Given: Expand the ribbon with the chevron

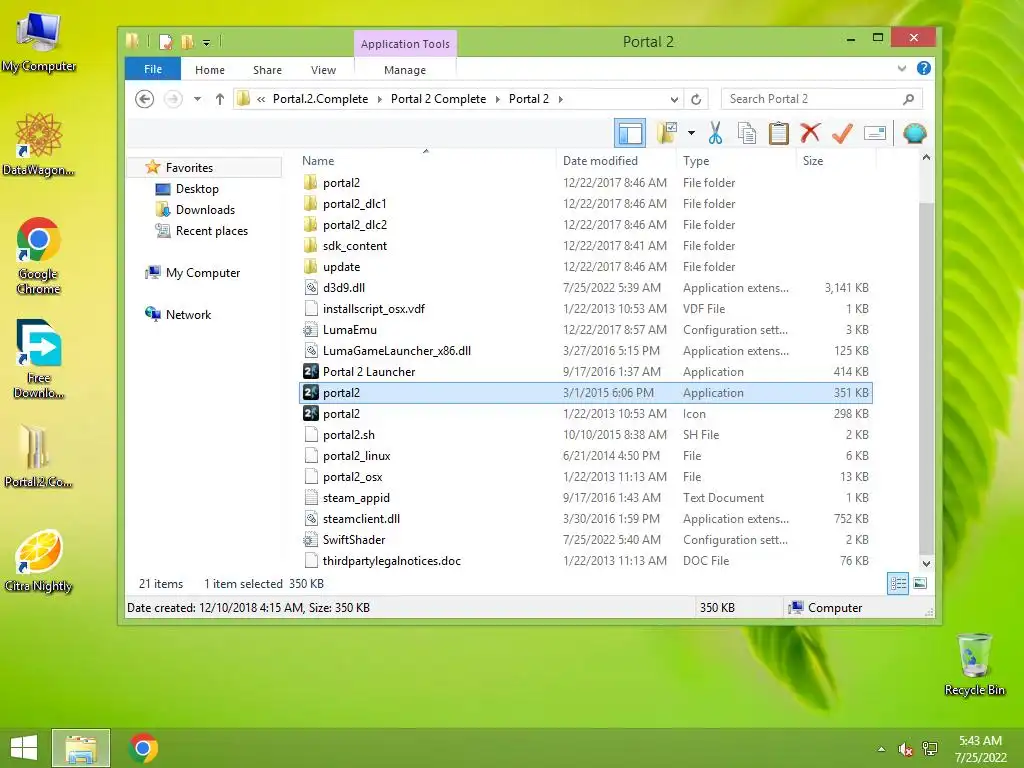Looking at the screenshot, I should tap(902, 68).
